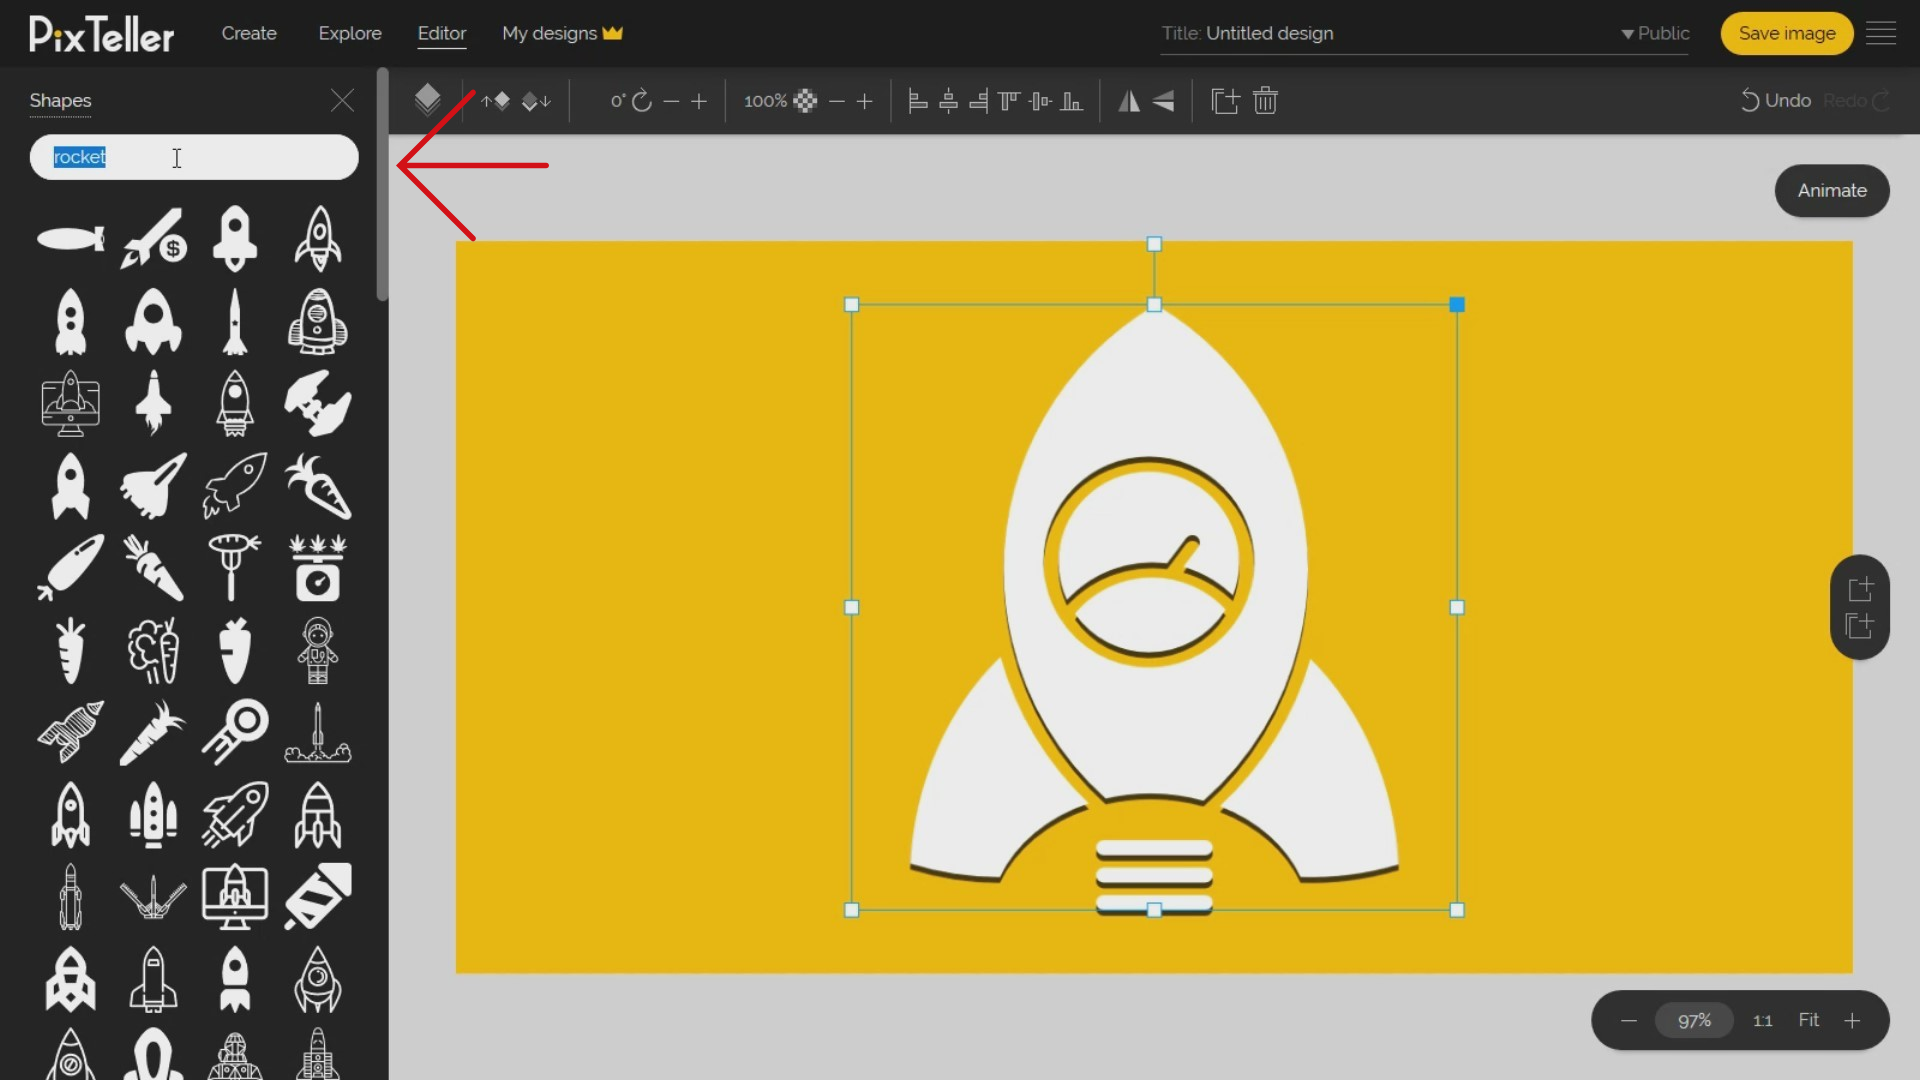Screen dimensions: 1920x1080
Task: Open the Explore menu
Action: (350, 33)
